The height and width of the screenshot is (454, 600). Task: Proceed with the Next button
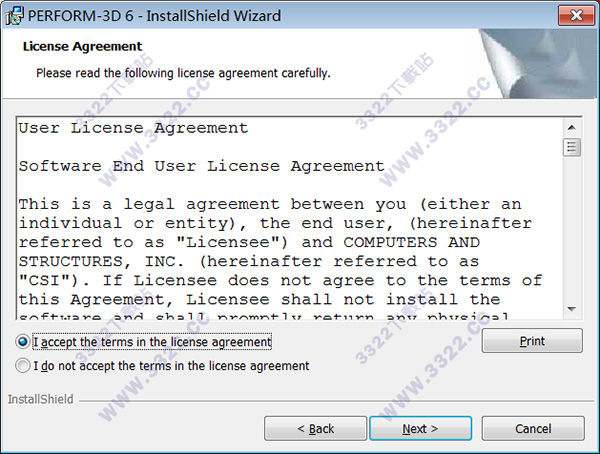click(x=420, y=428)
